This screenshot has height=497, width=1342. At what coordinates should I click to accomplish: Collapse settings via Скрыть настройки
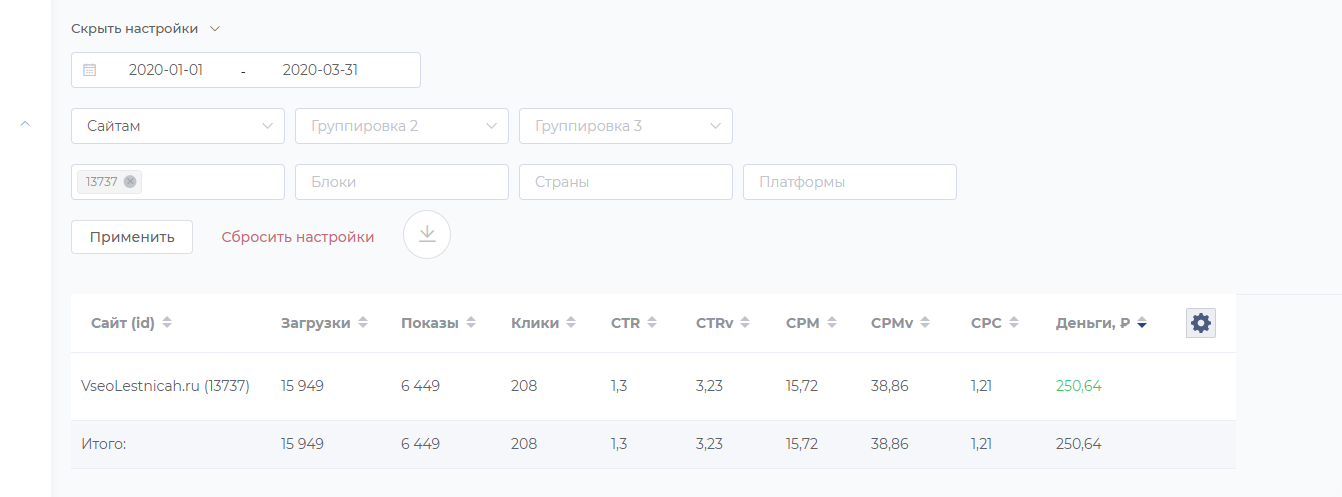[x=145, y=29]
